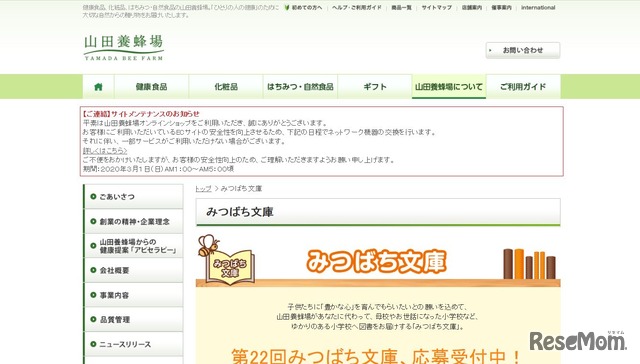
Task: Open 化粧品 navigation tab
Action: (226, 87)
